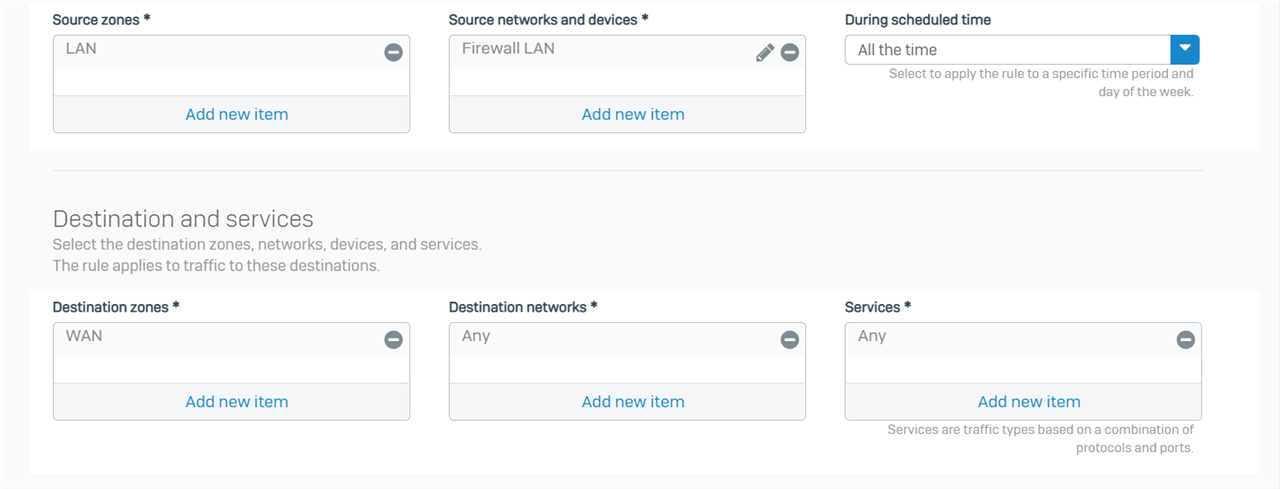Select the WAN entry in Destination zones
1280x489 pixels.
84,336
